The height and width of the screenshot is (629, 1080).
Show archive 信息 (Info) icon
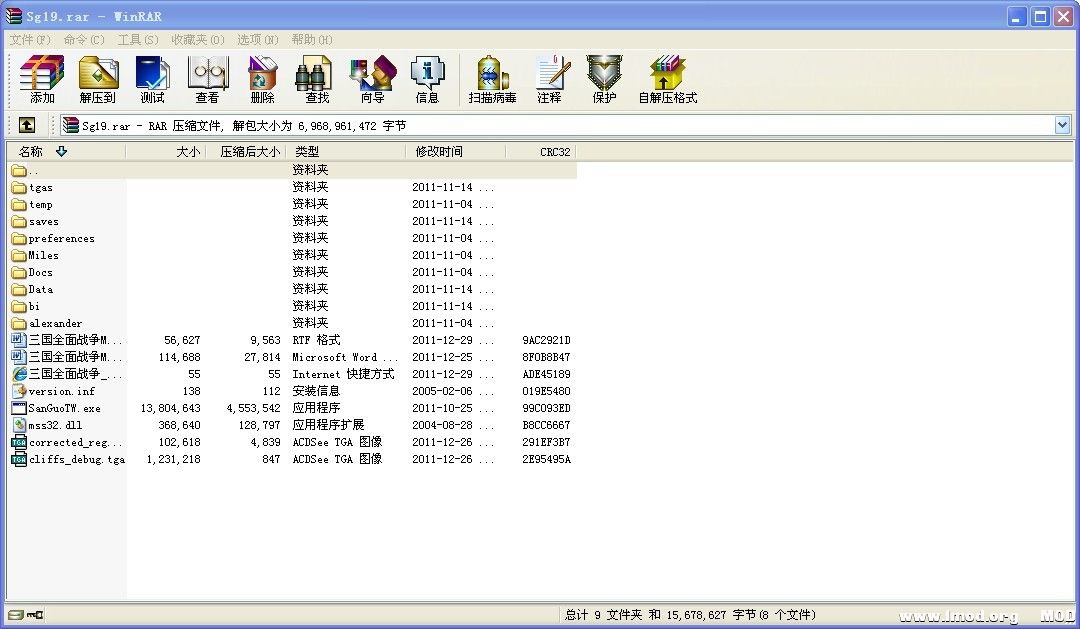click(427, 79)
